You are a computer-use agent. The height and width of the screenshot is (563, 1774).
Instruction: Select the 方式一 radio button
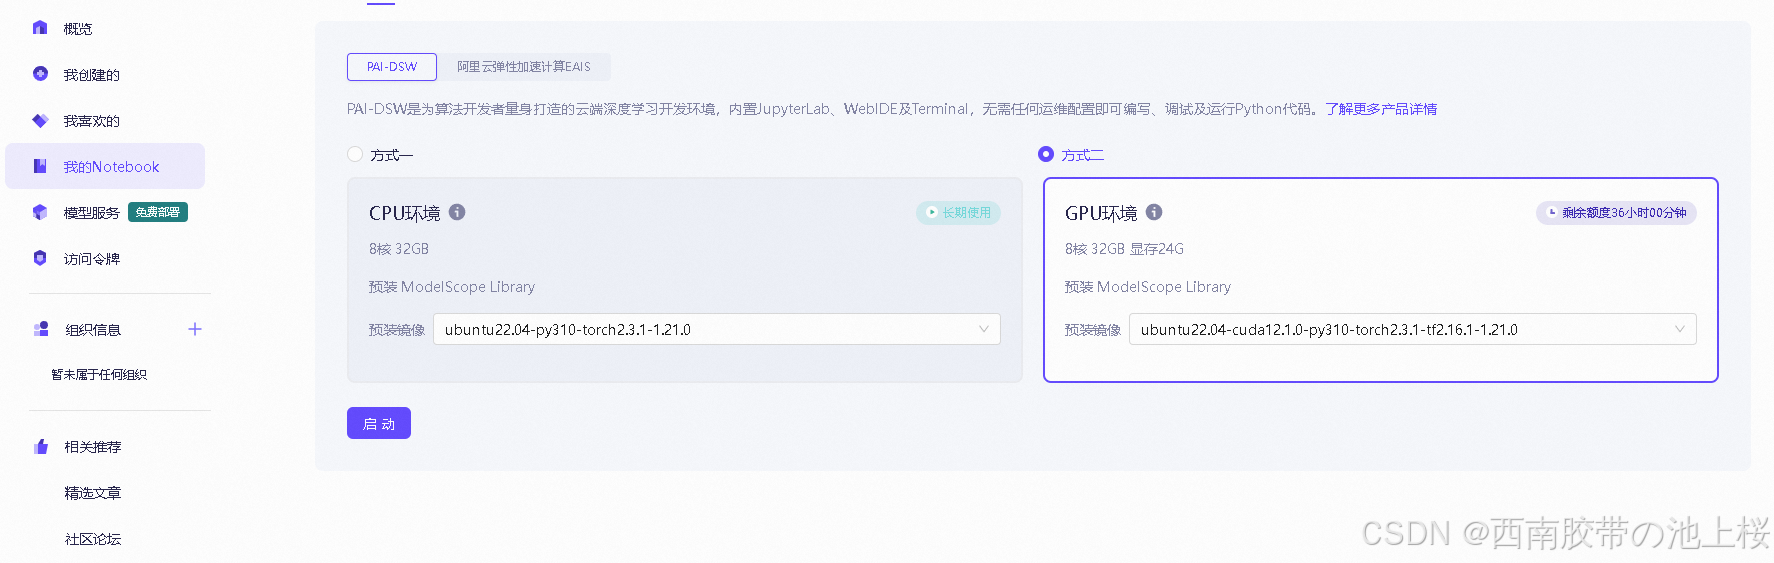(x=355, y=154)
